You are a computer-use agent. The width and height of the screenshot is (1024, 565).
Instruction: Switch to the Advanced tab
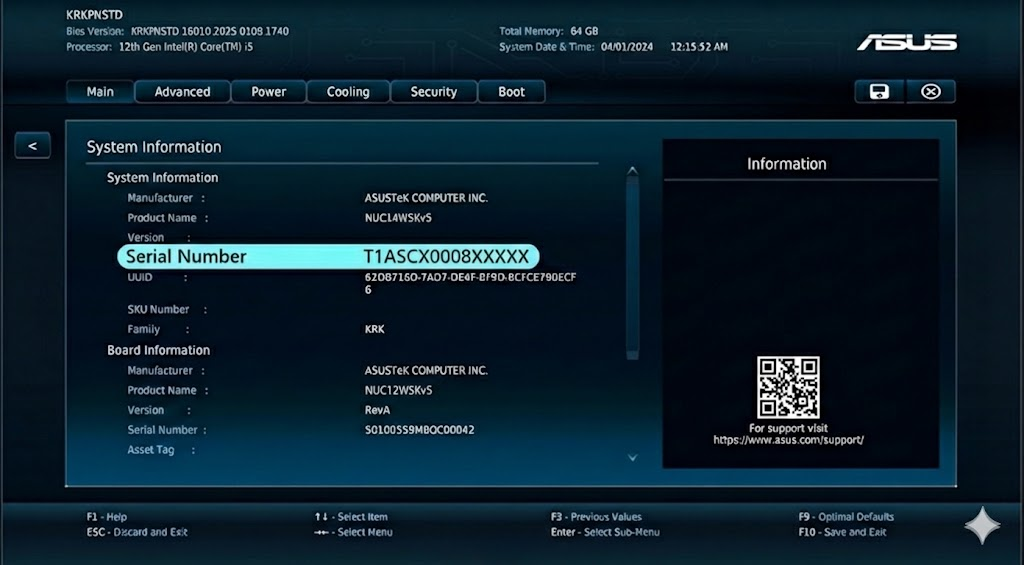[182, 92]
